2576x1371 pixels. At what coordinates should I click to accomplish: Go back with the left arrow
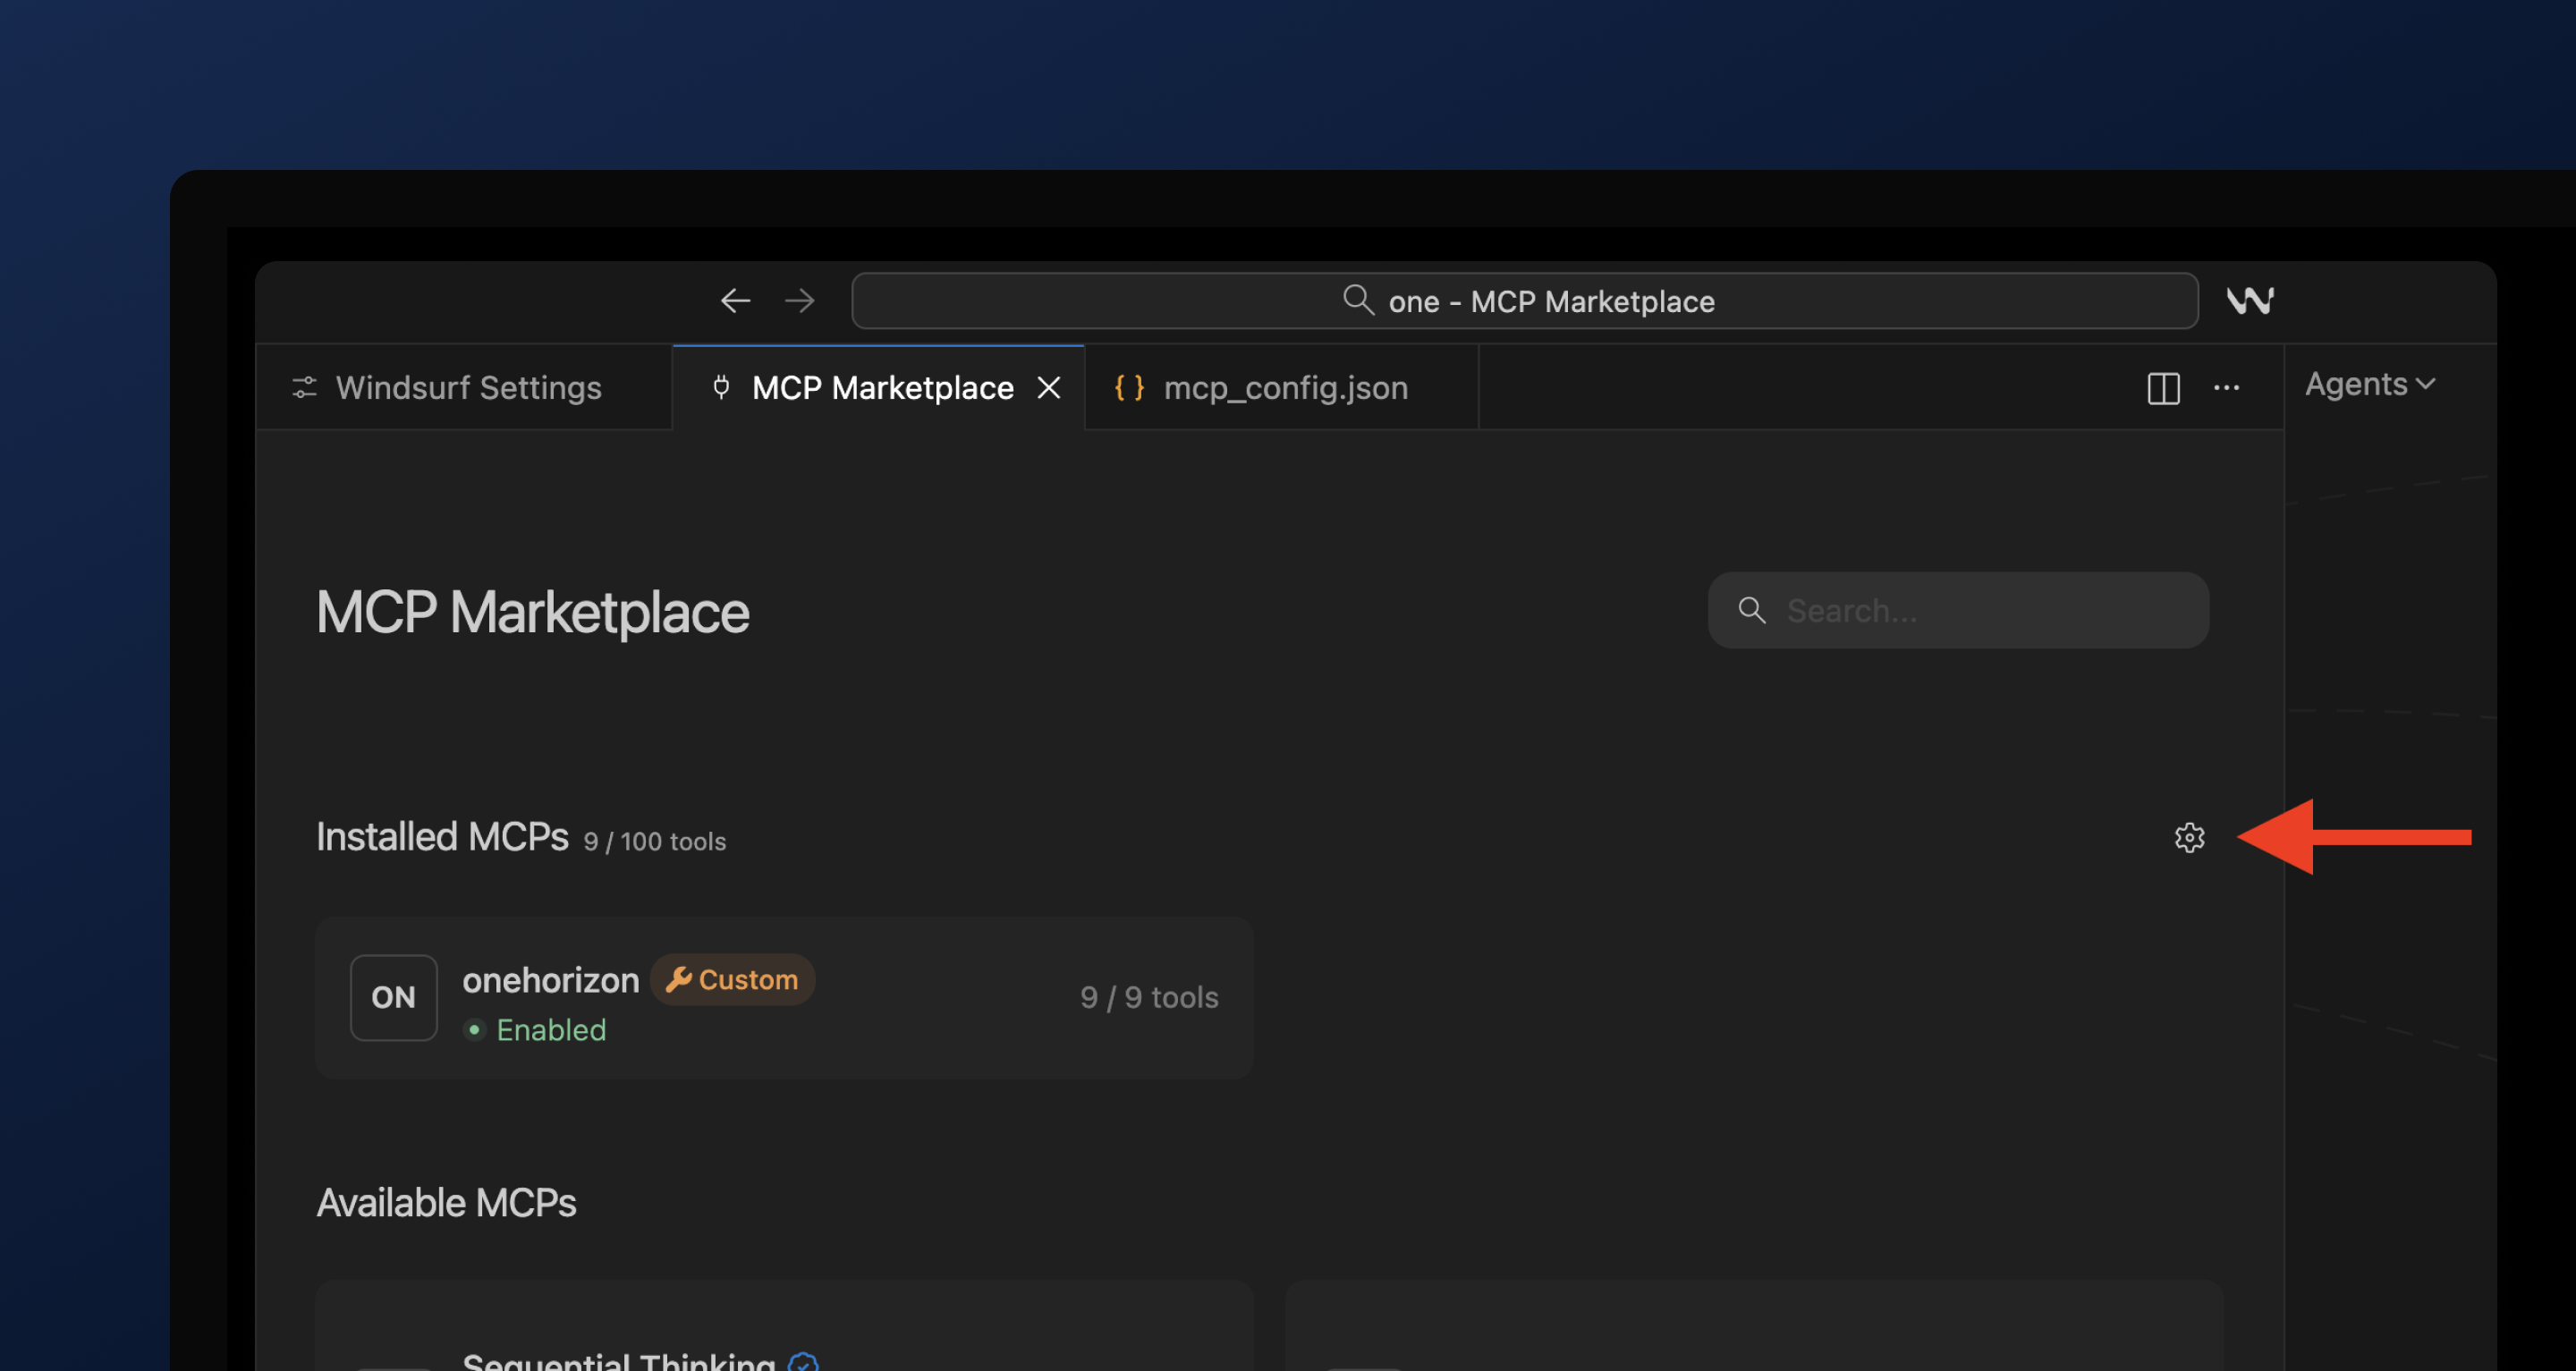pos(735,301)
